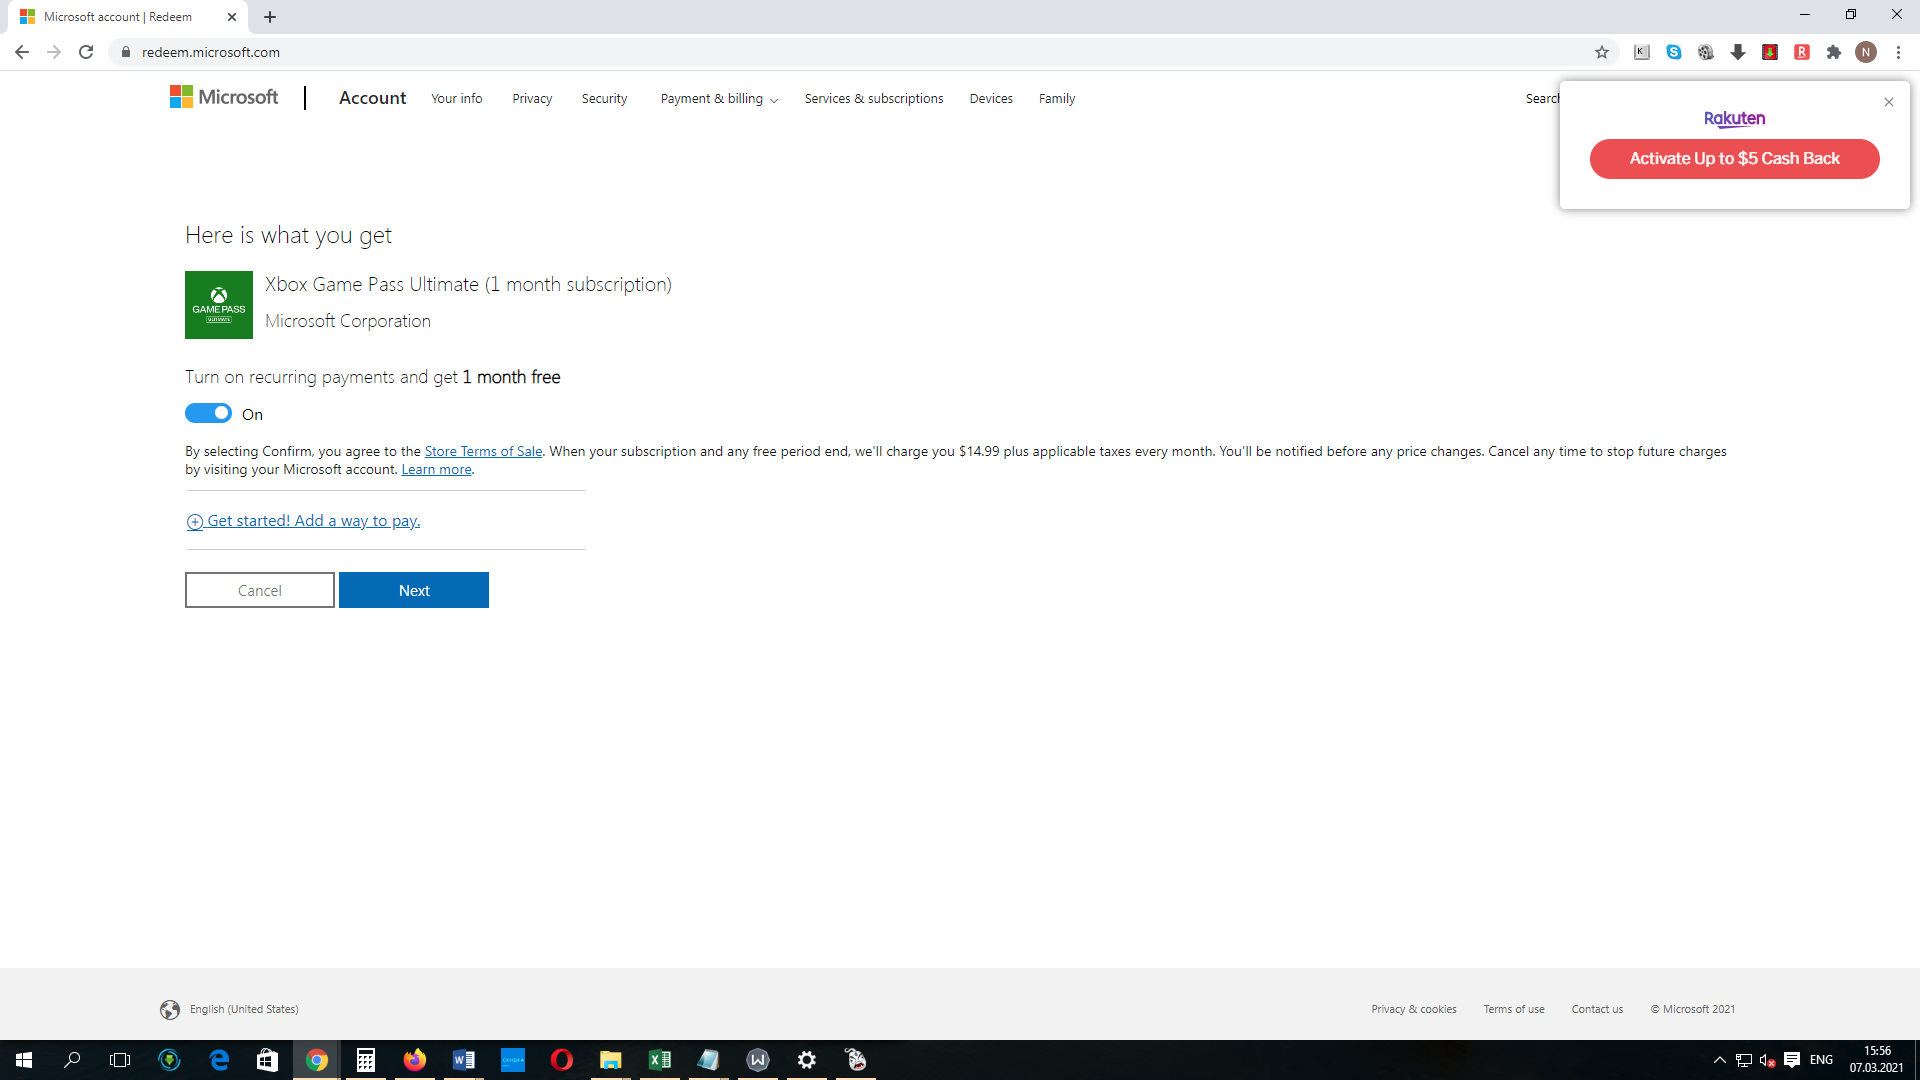Click the red R Rakuten extension icon

coord(1802,52)
